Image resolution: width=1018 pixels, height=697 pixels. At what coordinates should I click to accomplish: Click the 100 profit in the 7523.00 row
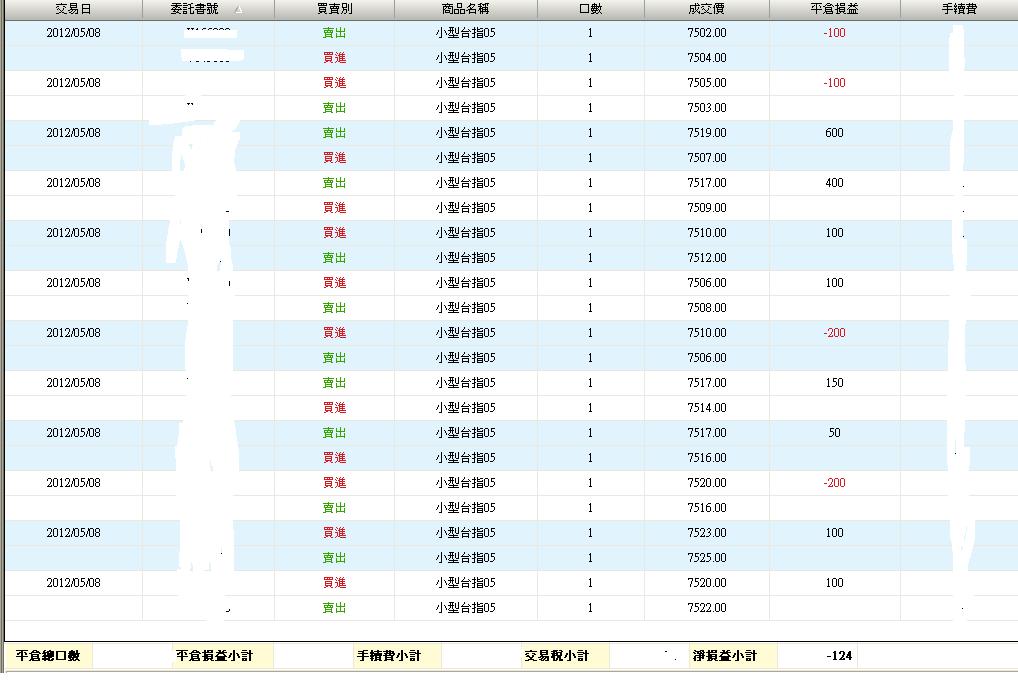834,533
